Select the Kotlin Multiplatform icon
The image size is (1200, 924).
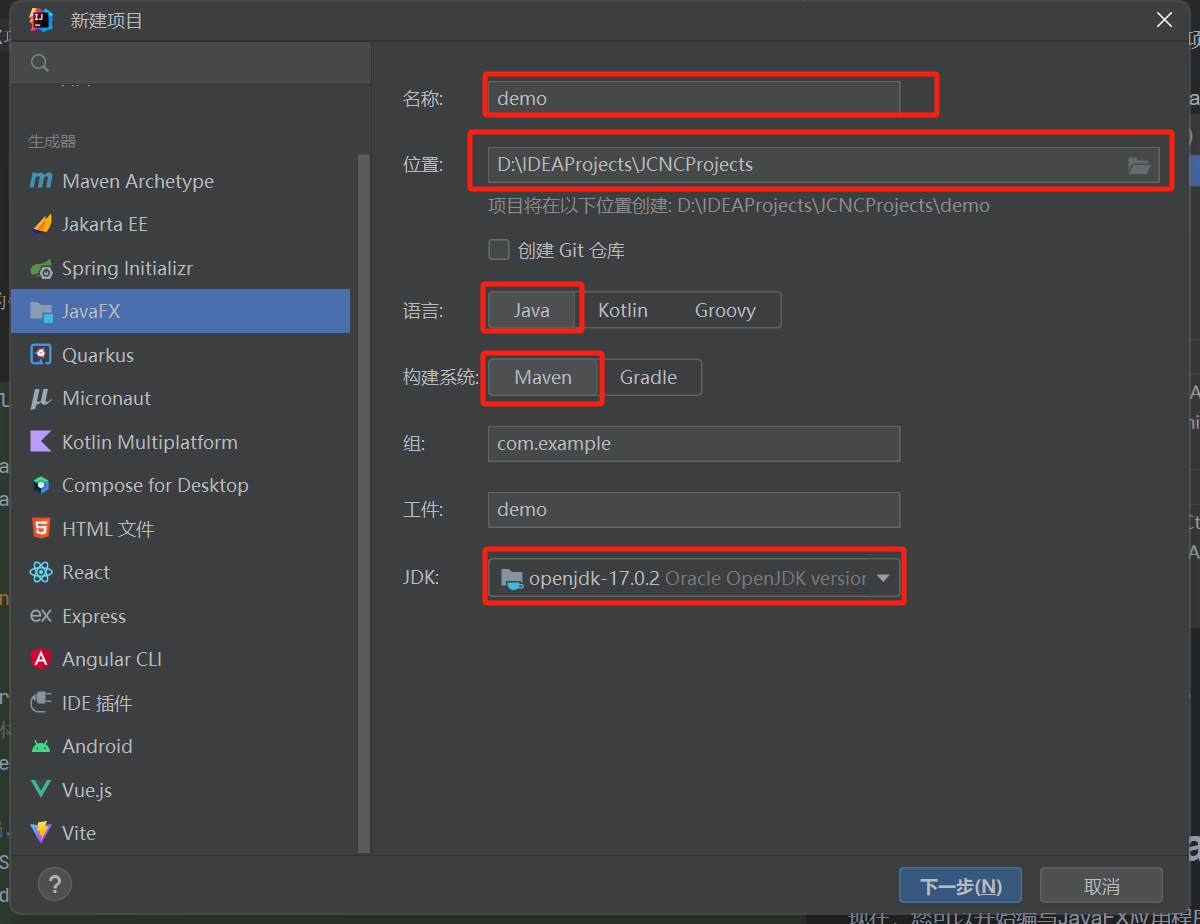(x=41, y=442)
